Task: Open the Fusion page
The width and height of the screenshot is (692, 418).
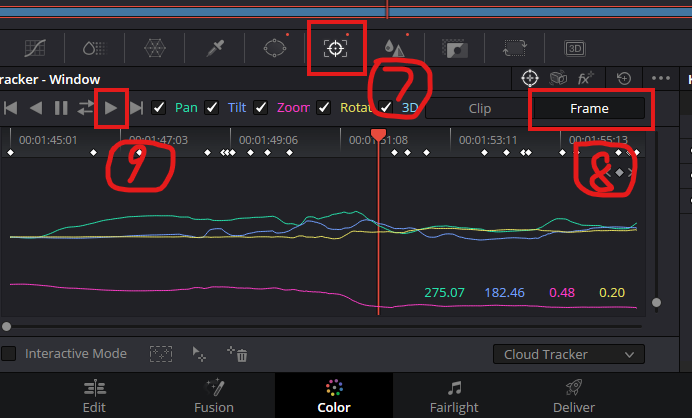Action: (x=214, y=396)
